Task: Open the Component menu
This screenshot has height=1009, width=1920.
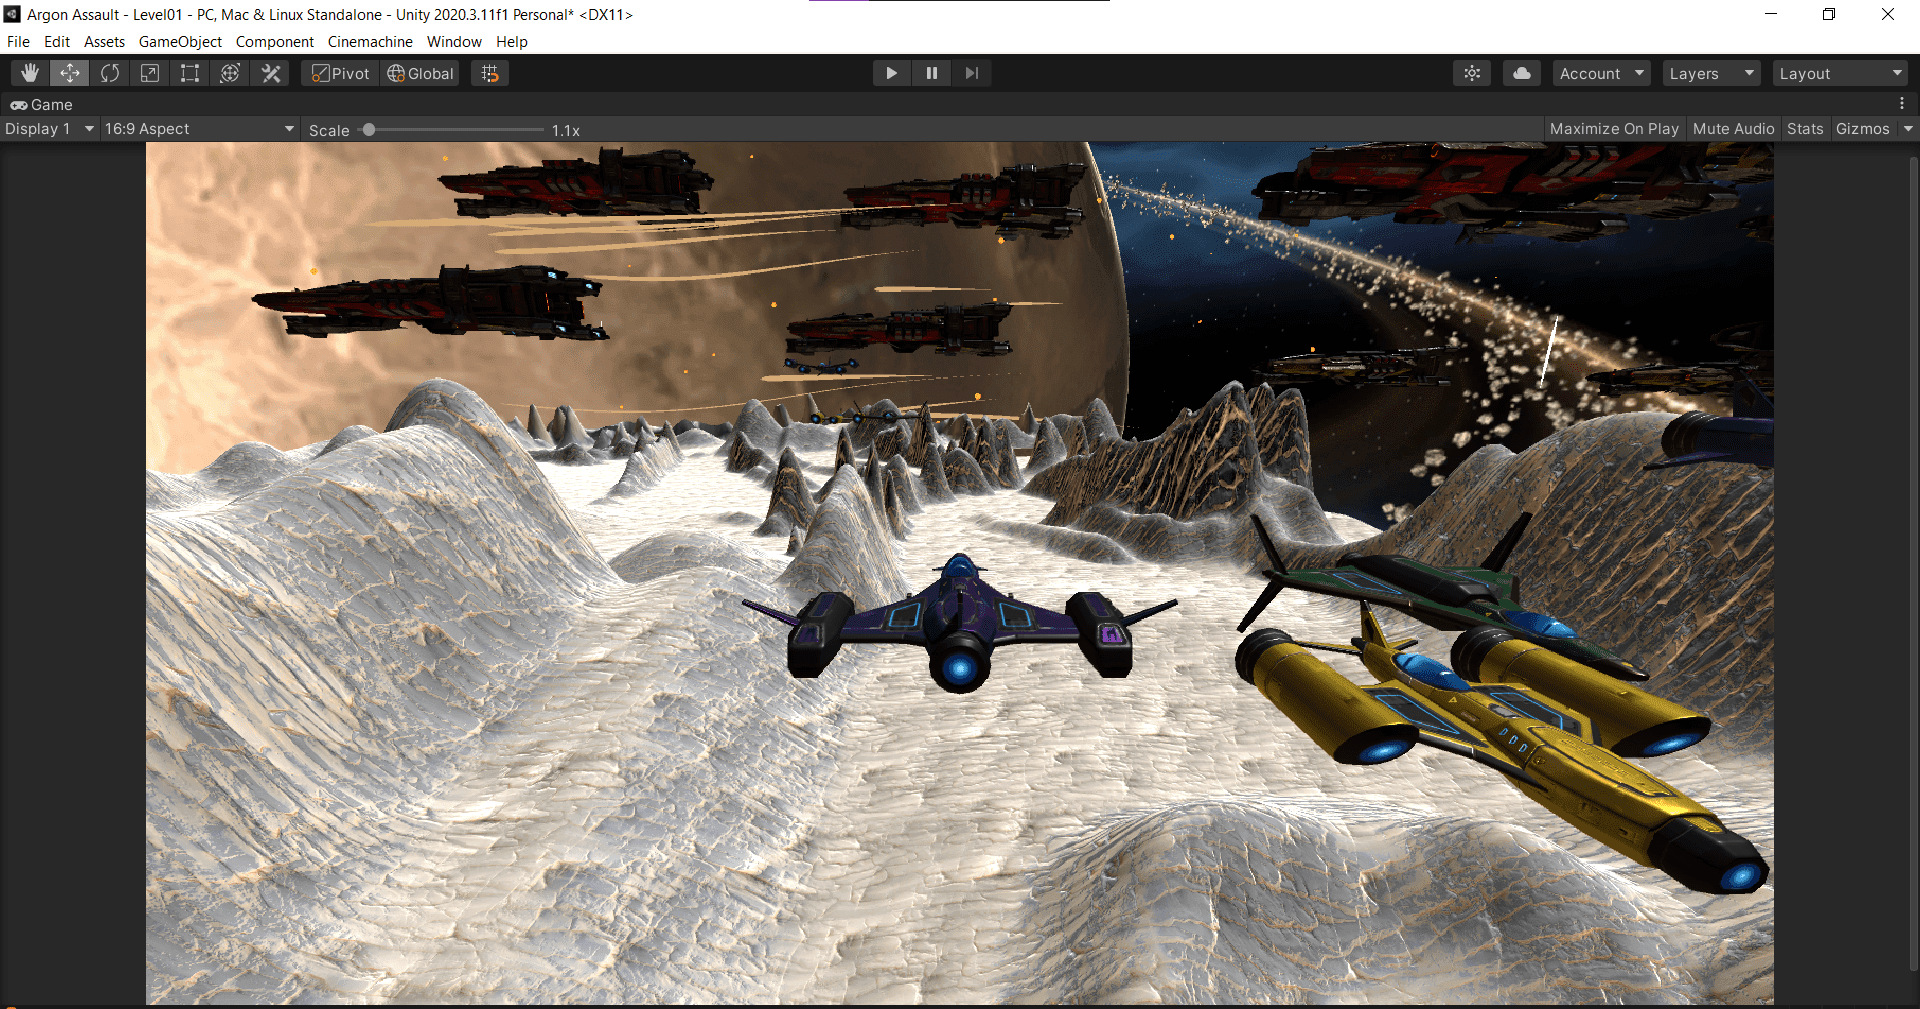Action: 275,42
